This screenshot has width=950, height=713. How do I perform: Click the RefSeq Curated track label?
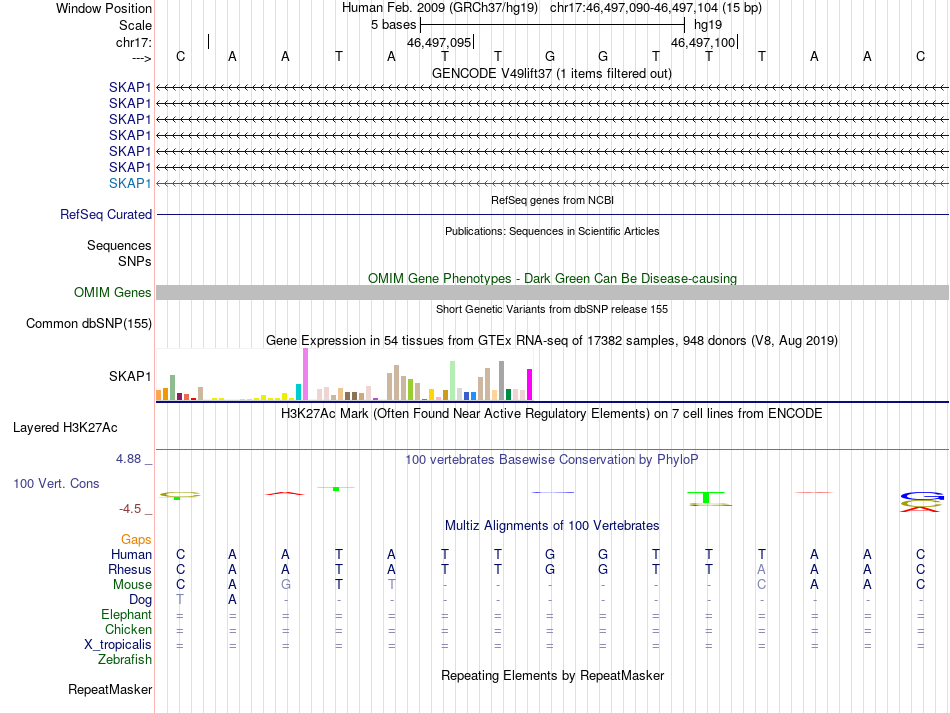(106, 214)
